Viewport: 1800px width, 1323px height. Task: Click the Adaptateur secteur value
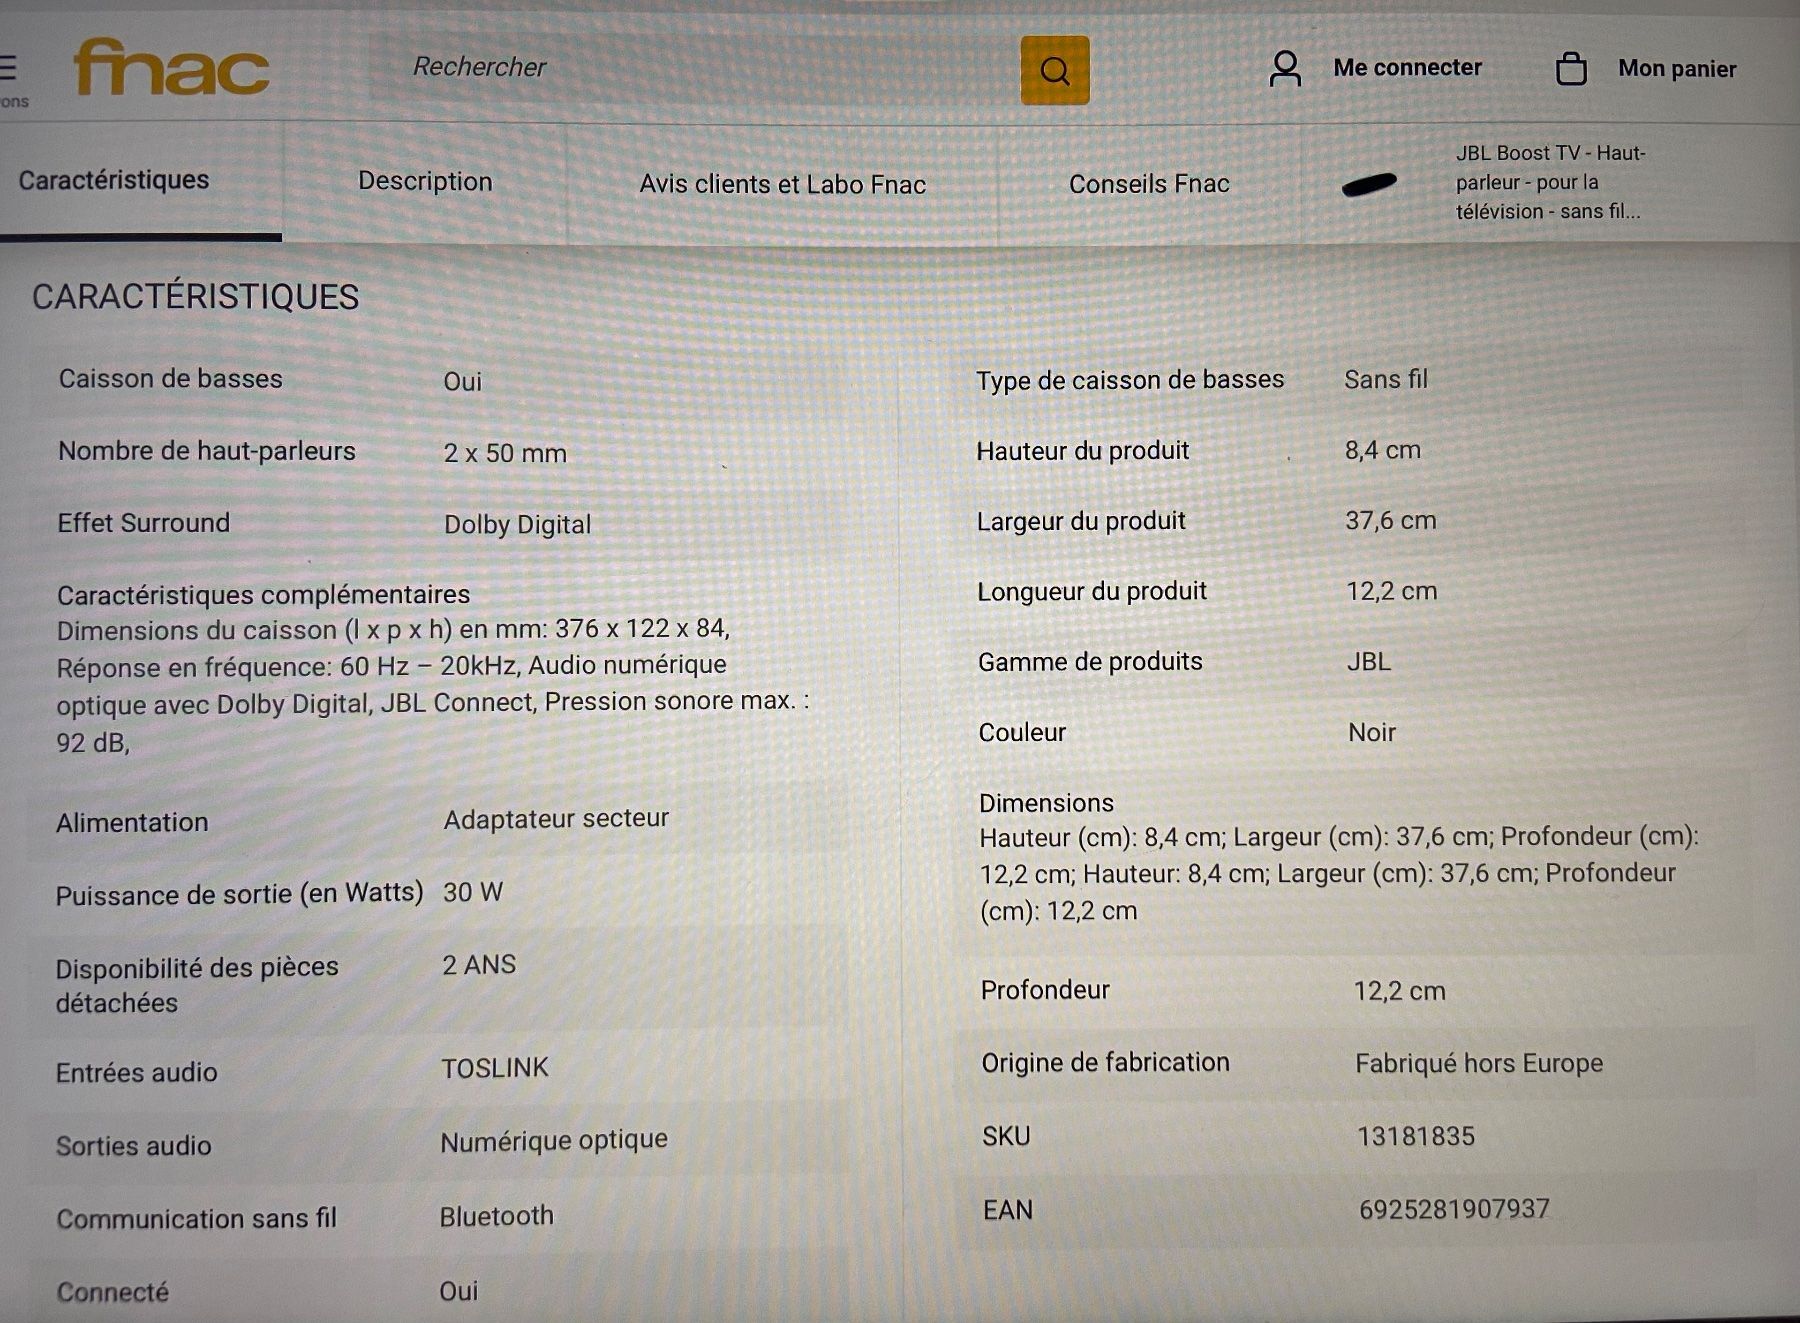click(x=556, y=819)
